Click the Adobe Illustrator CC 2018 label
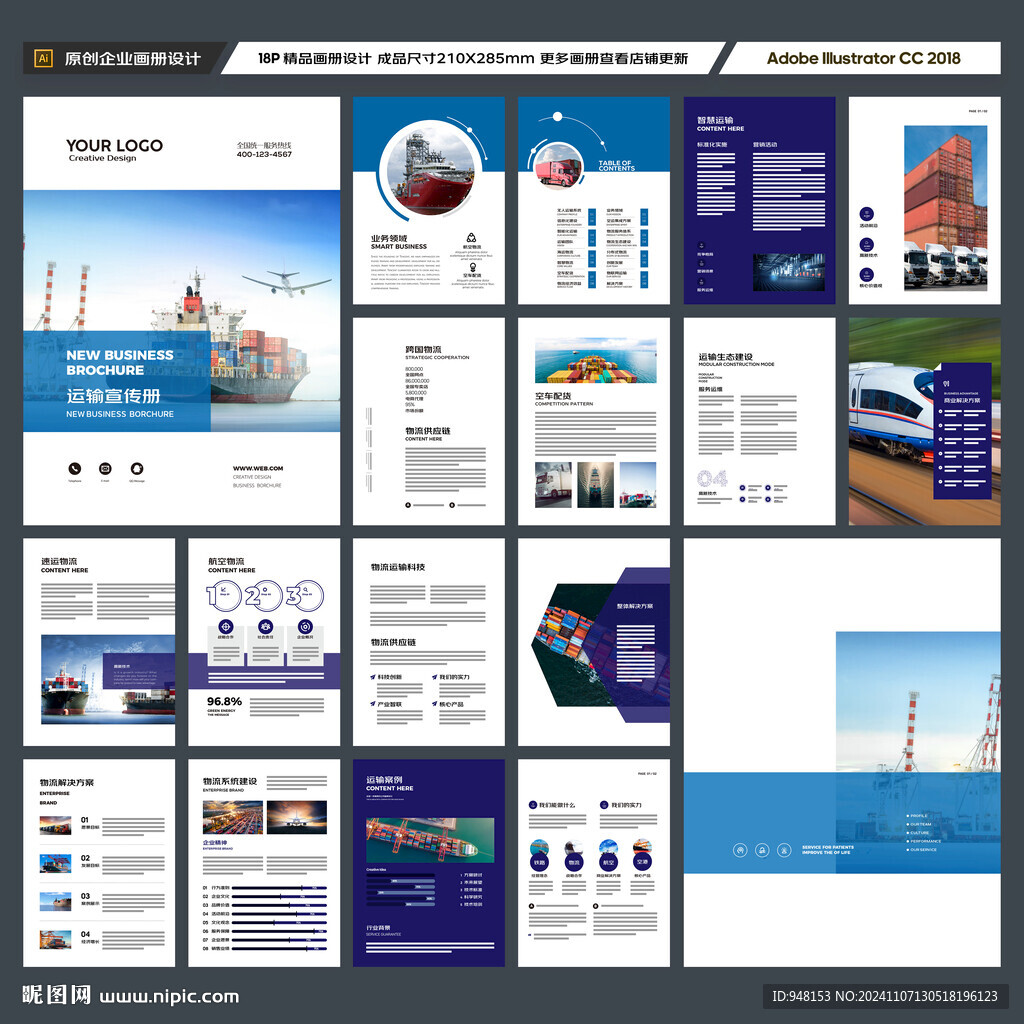The height and width of the screenshot is (1024, 1024). click(863, 58)
